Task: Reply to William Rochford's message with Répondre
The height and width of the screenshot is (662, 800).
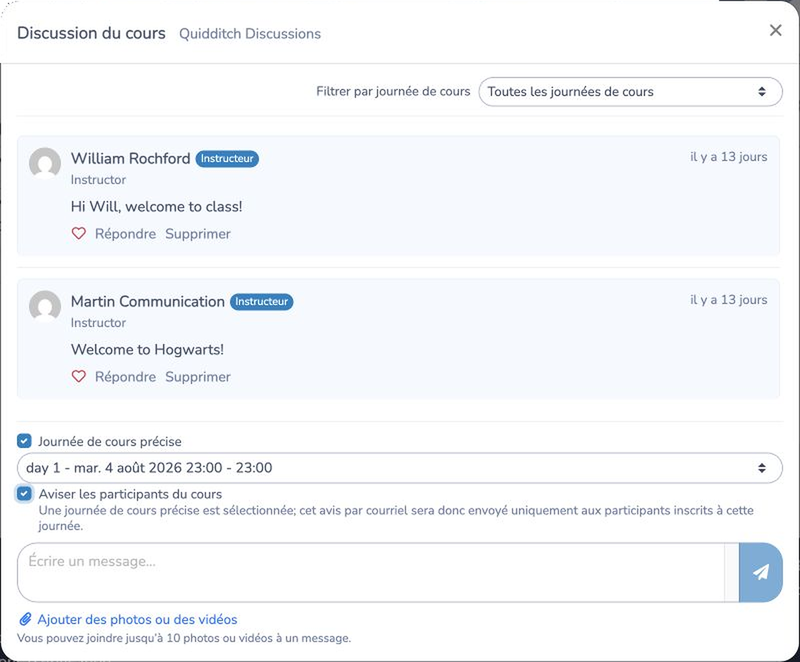Action: (126, 234)
